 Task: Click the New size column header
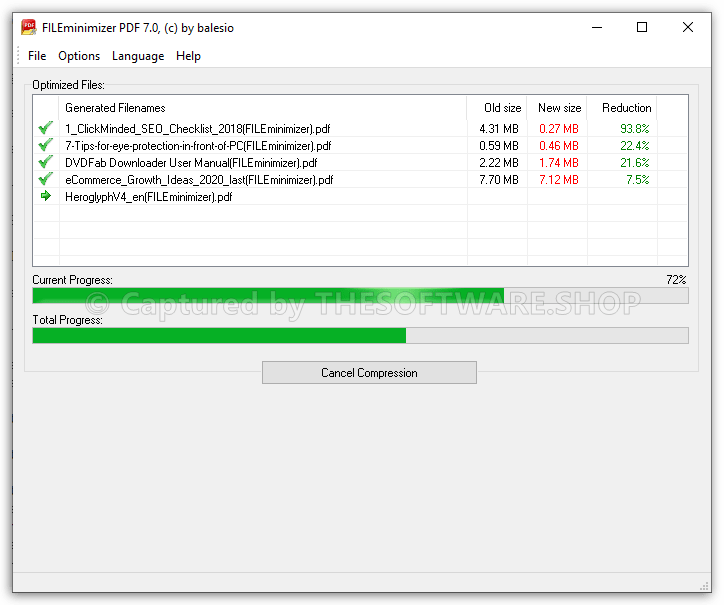click(x=557, y=108)
